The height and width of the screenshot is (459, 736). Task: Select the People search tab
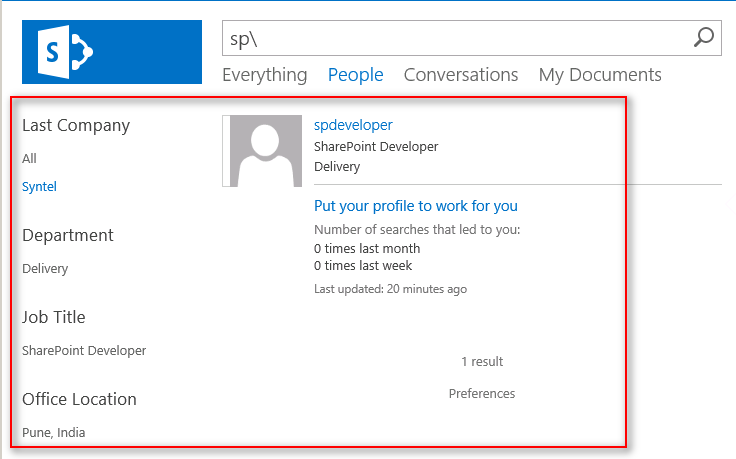pyautogui.click(x=355, y=75)
